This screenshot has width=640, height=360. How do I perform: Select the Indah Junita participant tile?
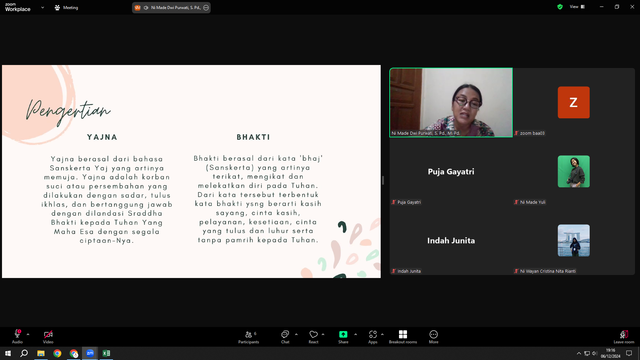451,240
